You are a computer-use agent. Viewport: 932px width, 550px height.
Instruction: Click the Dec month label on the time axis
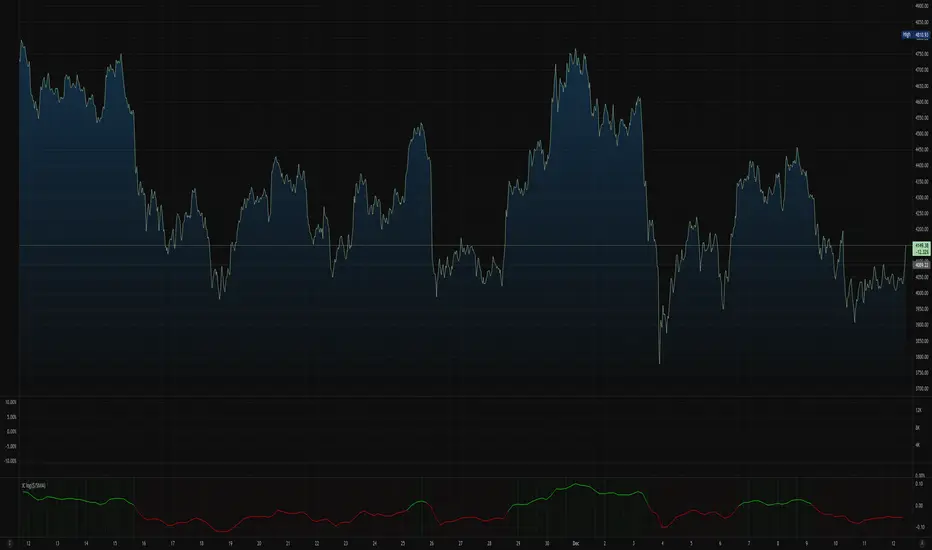click(575, 543)
